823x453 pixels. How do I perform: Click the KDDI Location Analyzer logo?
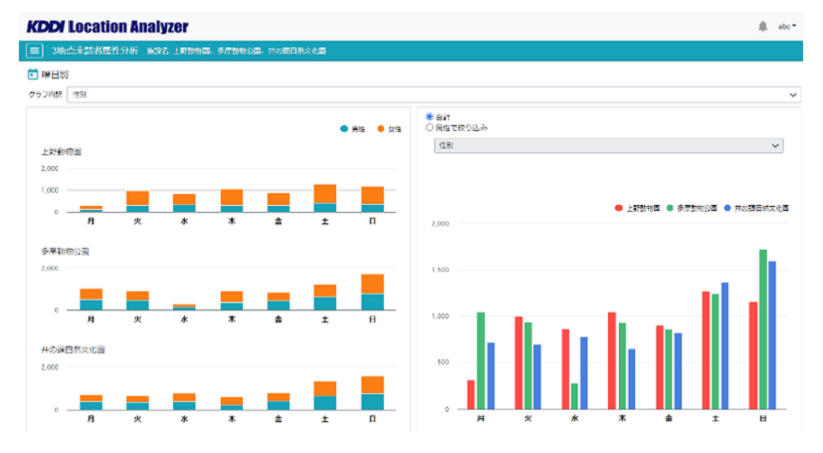[x=107, y=26]
